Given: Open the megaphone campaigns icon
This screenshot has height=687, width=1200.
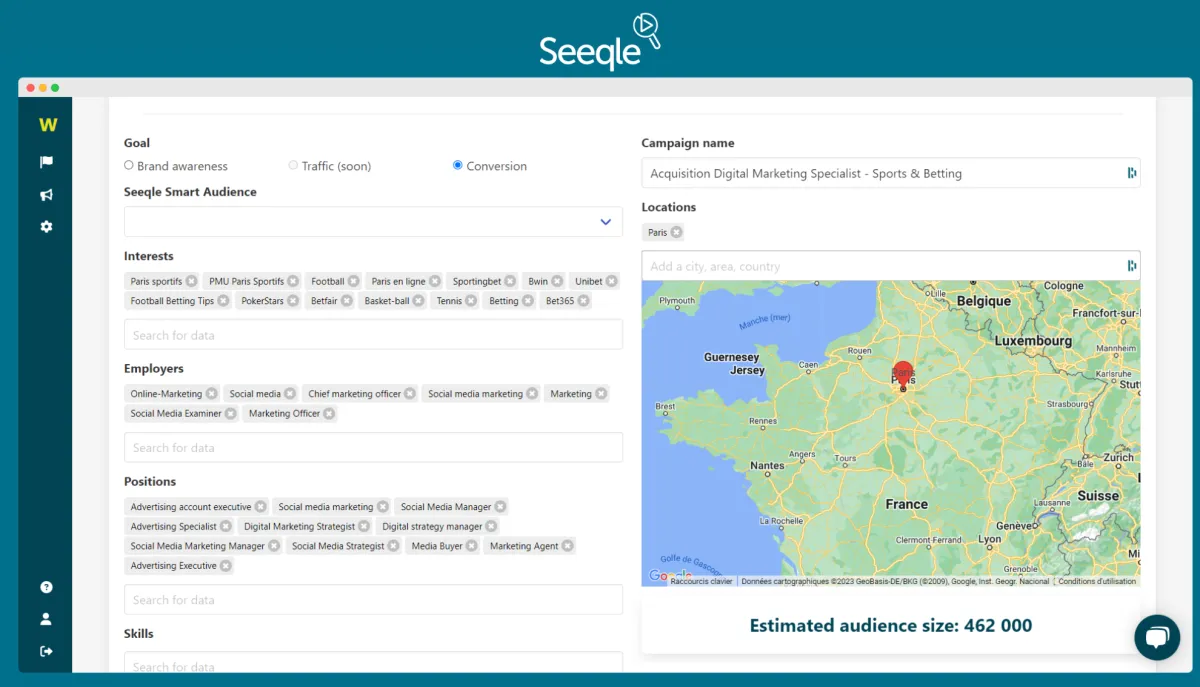Looking at the screenshot, I should tap(46, 195).
